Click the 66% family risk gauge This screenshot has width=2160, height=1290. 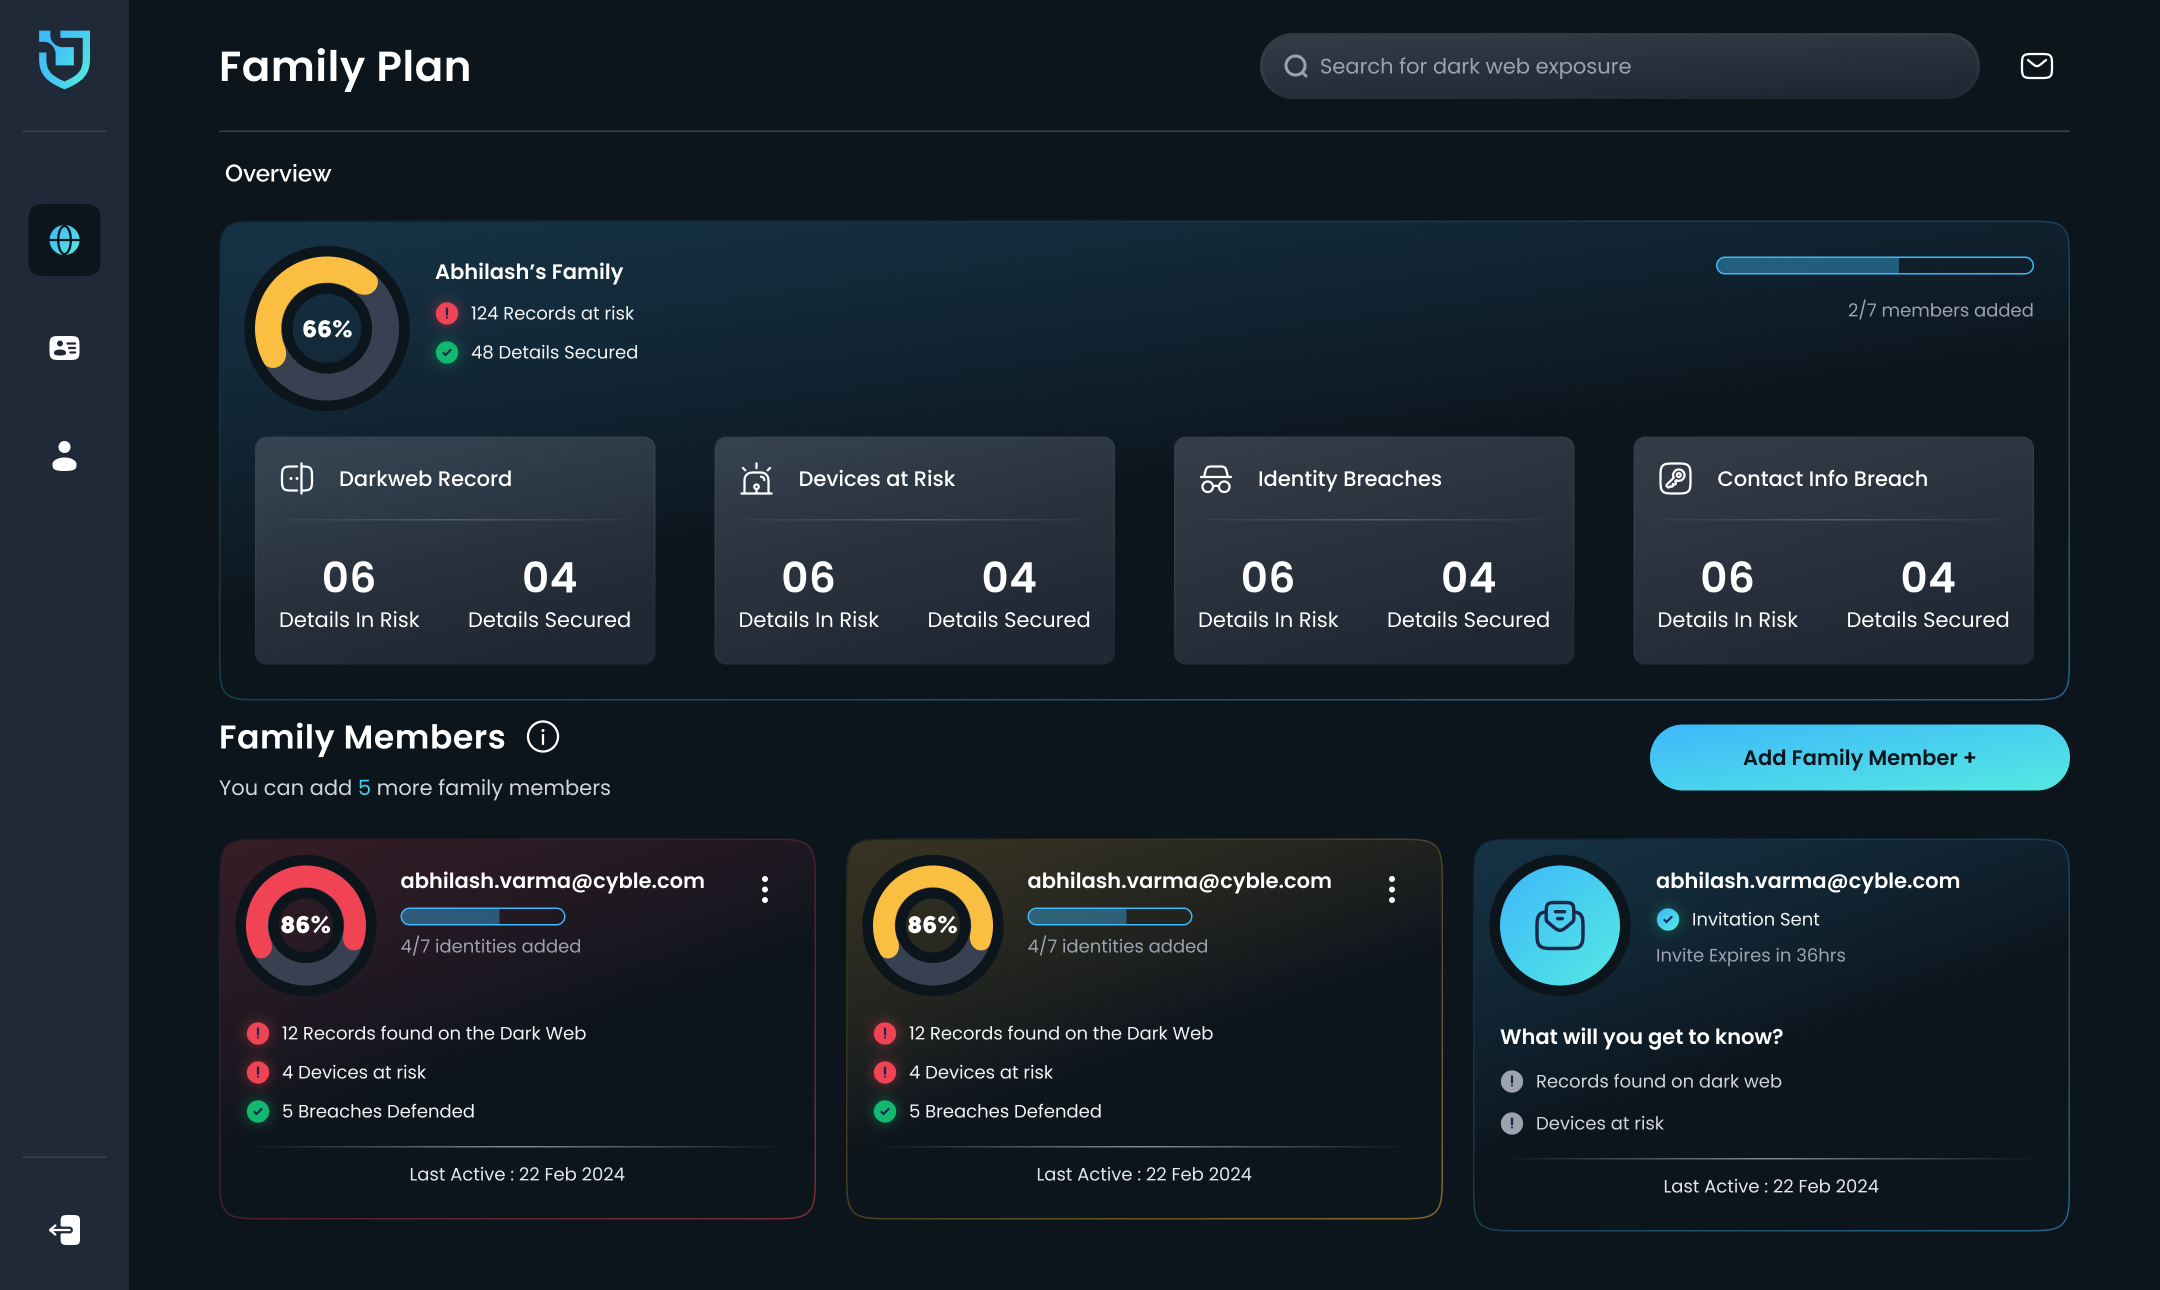(327, 328)
